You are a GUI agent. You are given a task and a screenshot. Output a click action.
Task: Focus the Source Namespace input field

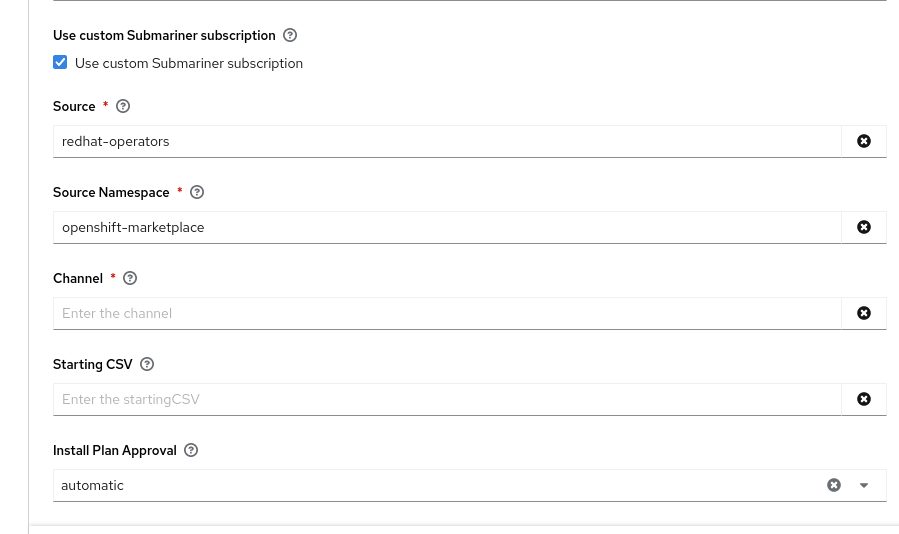click(x=447, y=227)
